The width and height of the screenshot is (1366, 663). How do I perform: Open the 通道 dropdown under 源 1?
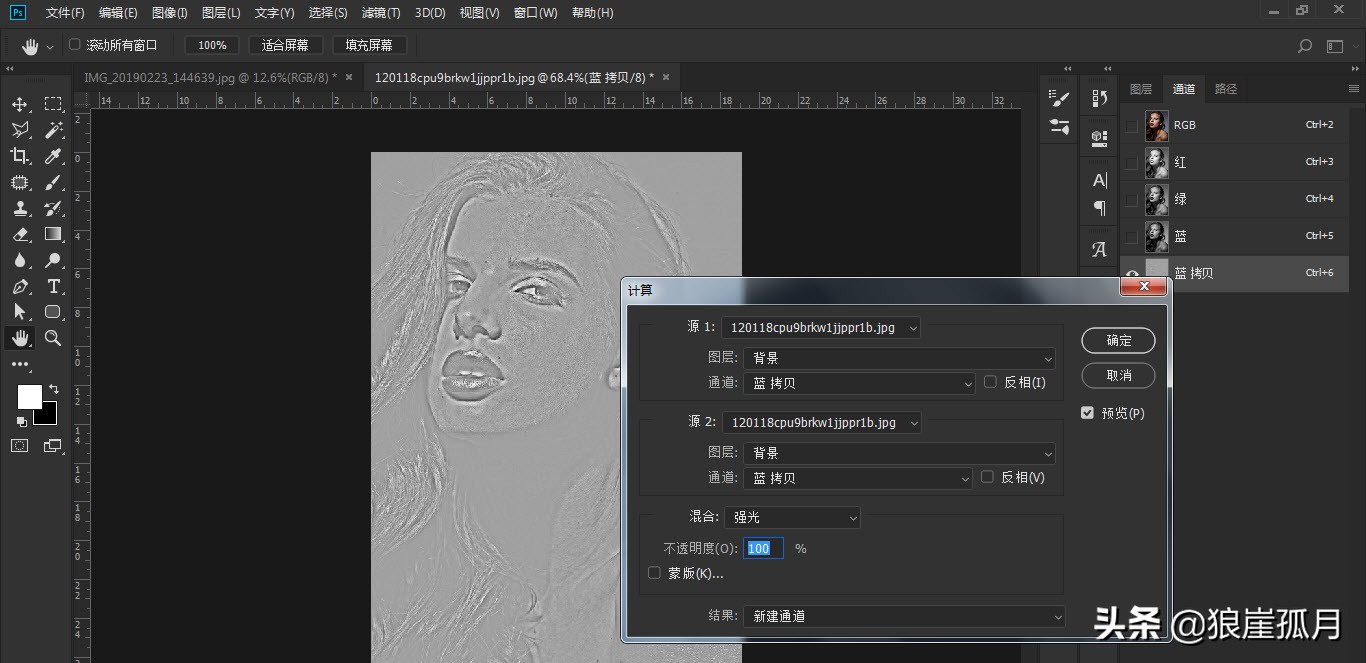point(859,383)
